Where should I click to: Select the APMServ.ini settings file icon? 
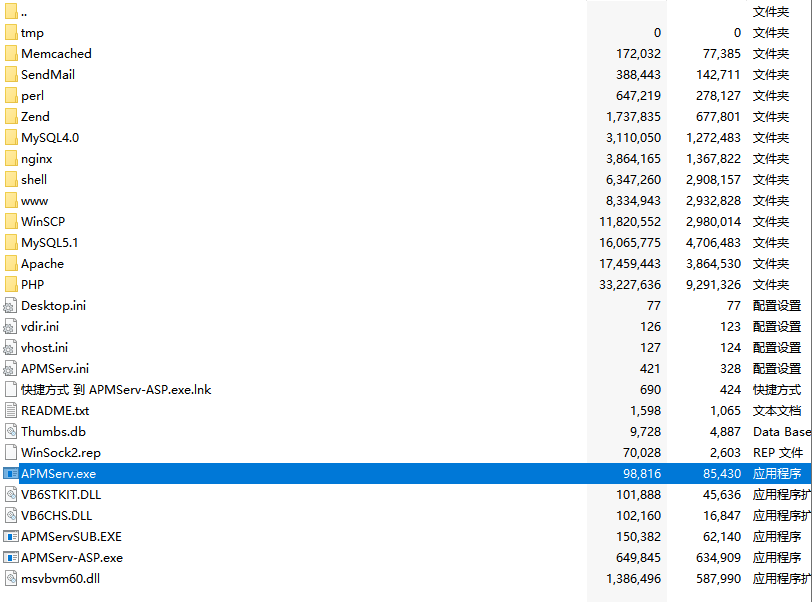tap(10, 368)
